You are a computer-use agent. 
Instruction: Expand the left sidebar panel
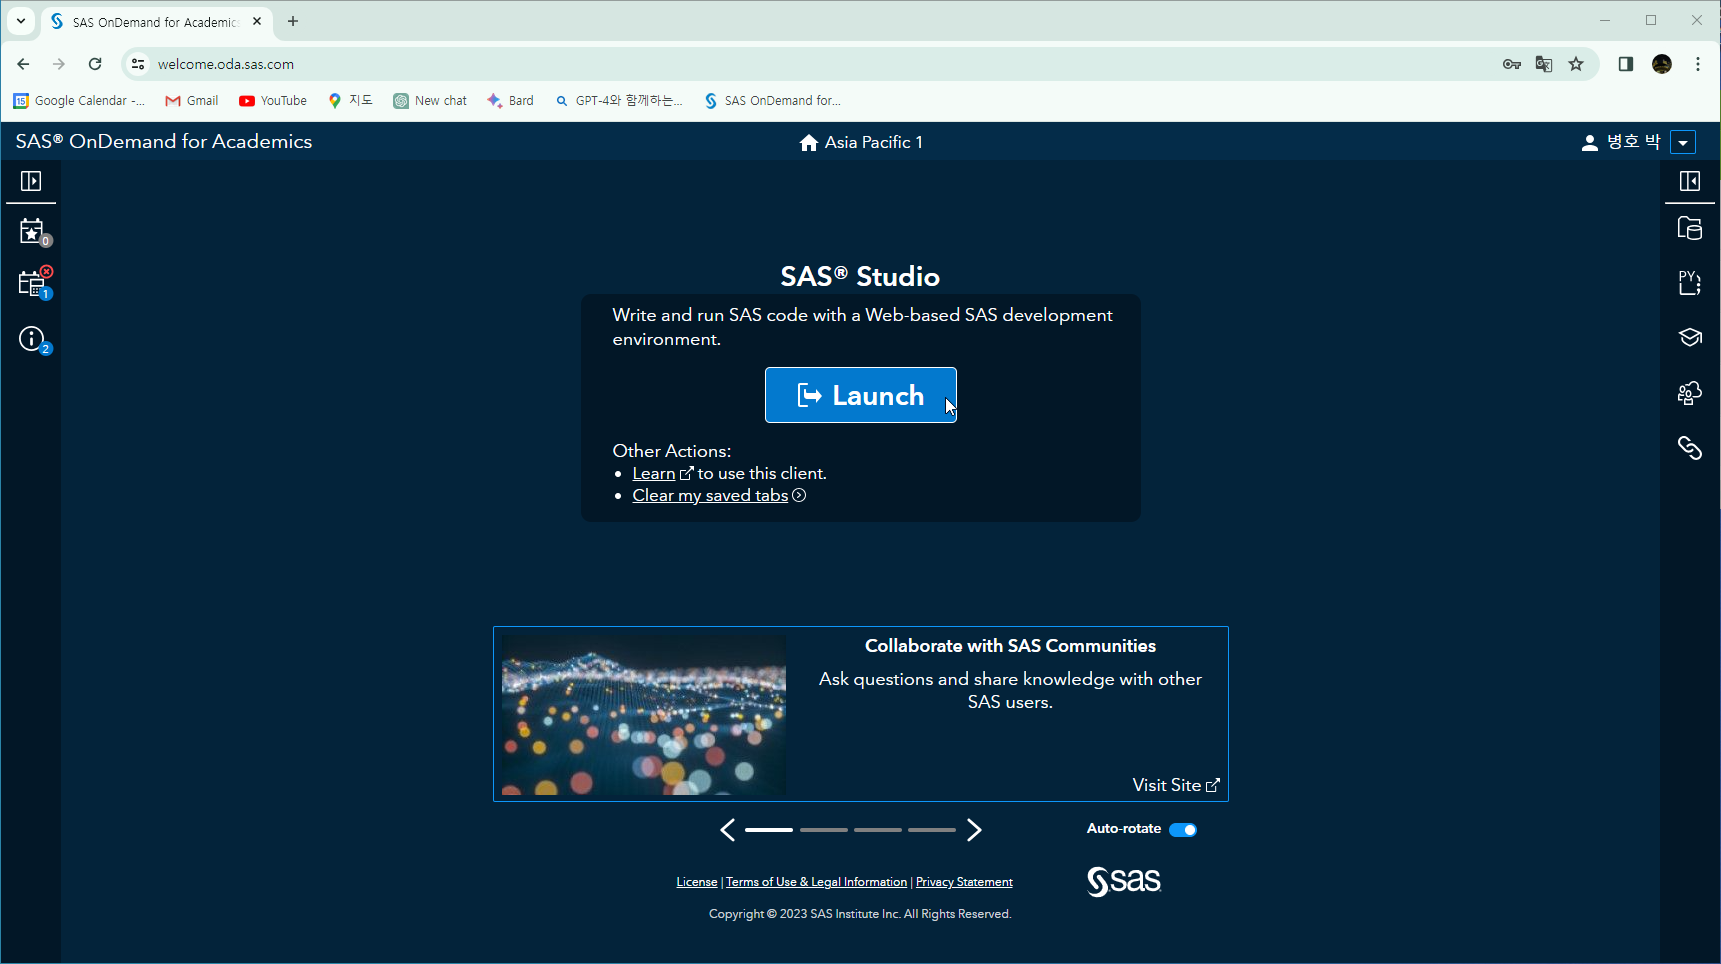coord(31,181)
